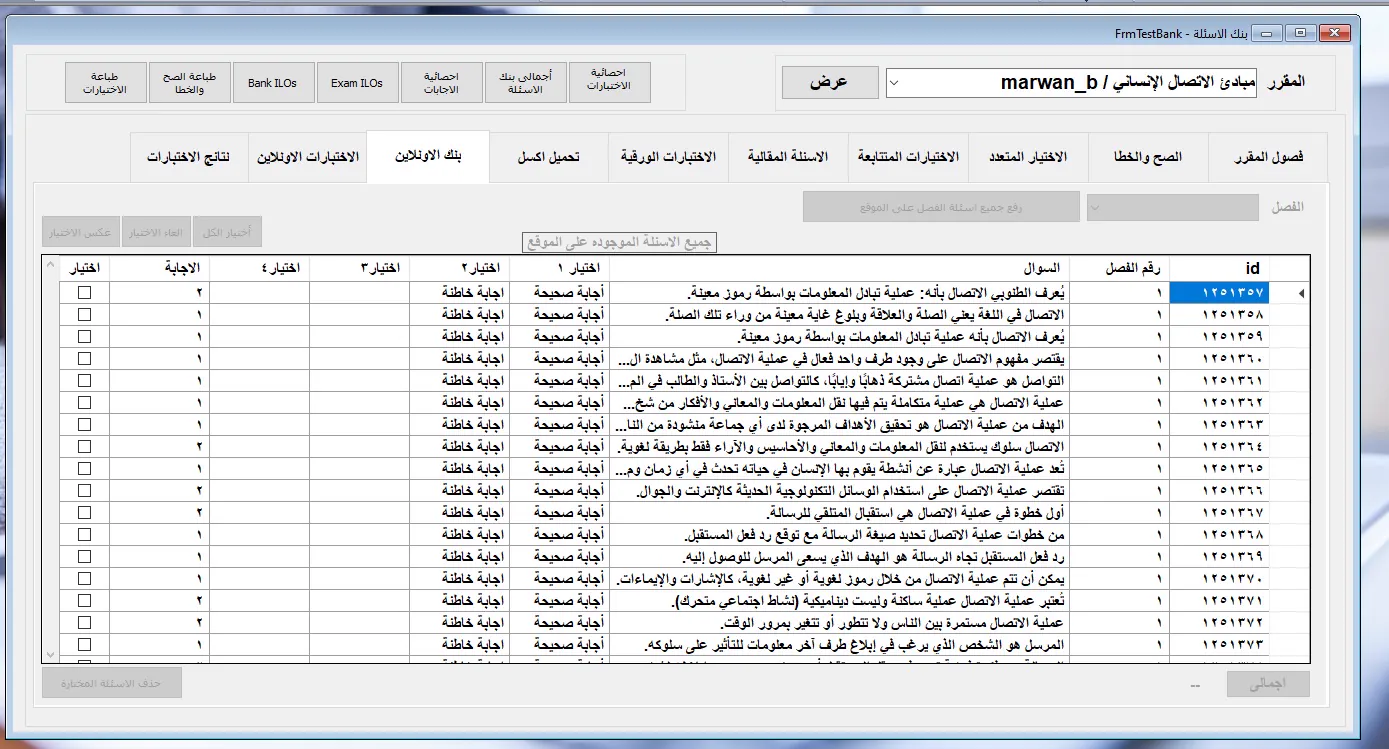This screenshot has height=749, width=1389.
Task: Go to the الاختيار المتعدد tab
Action: click(x=1029, y=157)
